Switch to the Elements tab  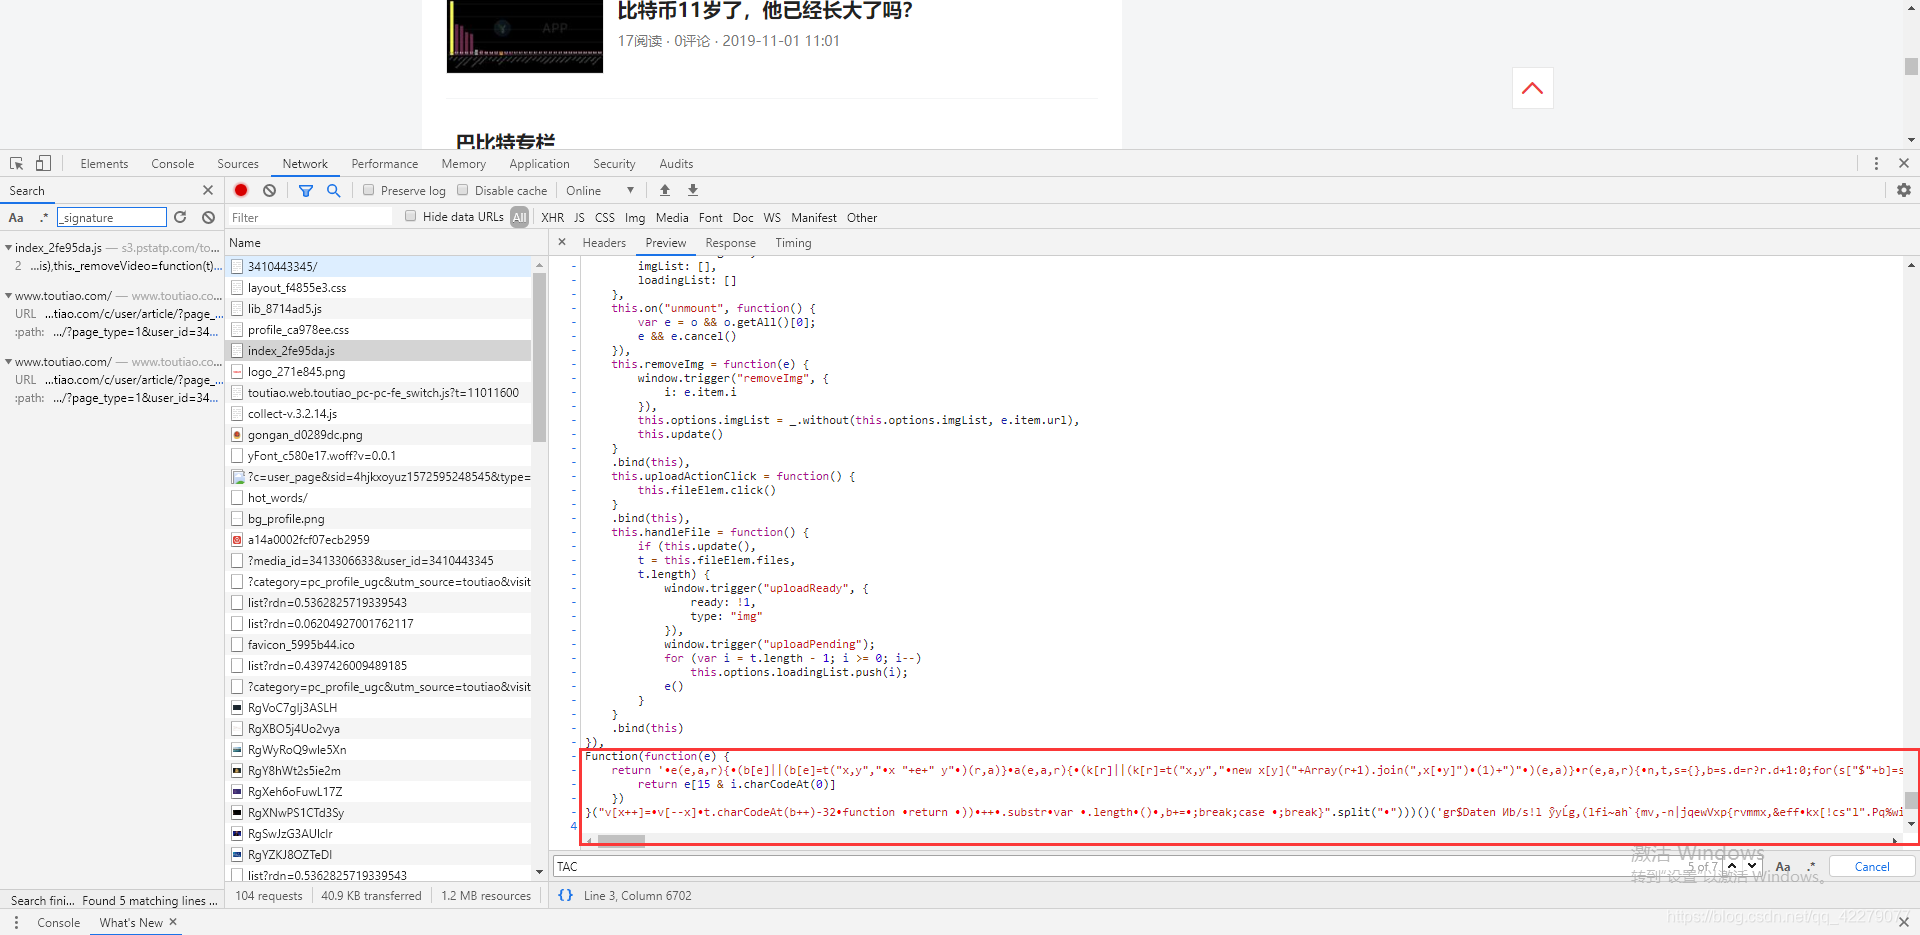[104, 163]
